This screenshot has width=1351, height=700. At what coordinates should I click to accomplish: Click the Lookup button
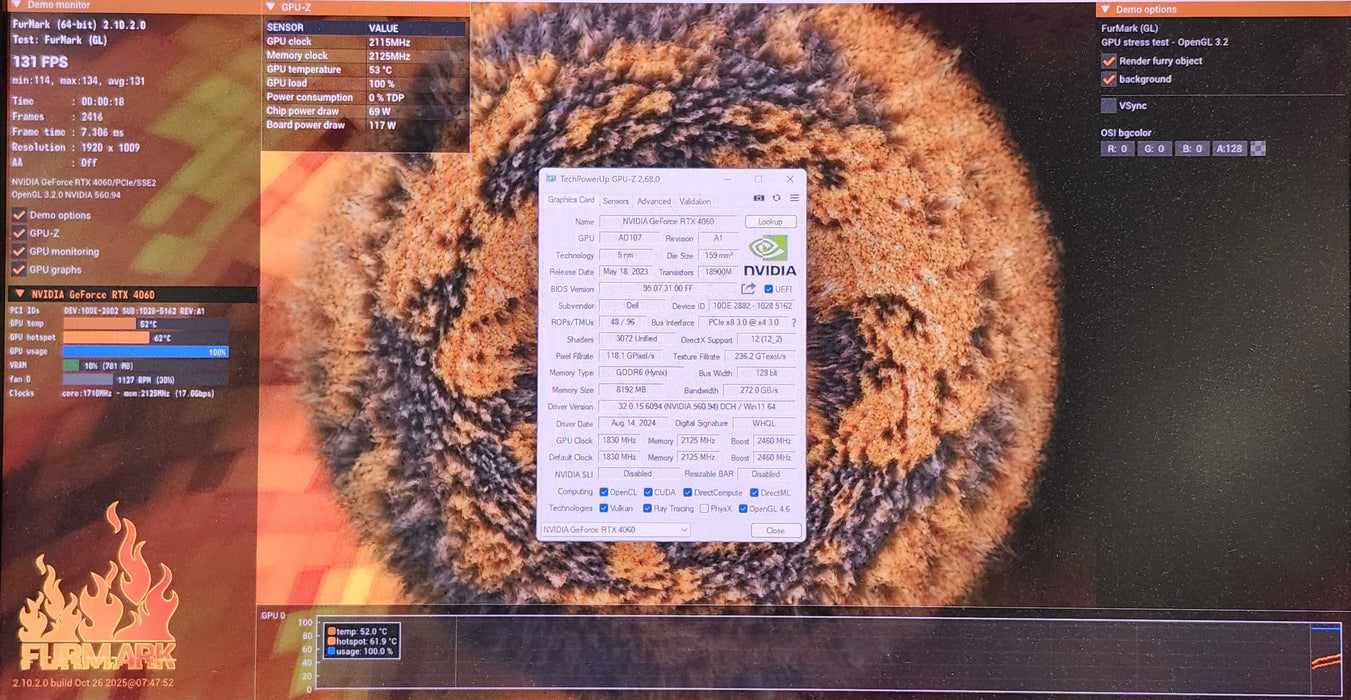tap(771, 222)
